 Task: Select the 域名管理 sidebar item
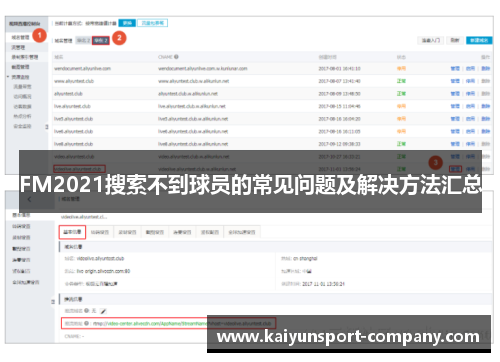point(21,37)
